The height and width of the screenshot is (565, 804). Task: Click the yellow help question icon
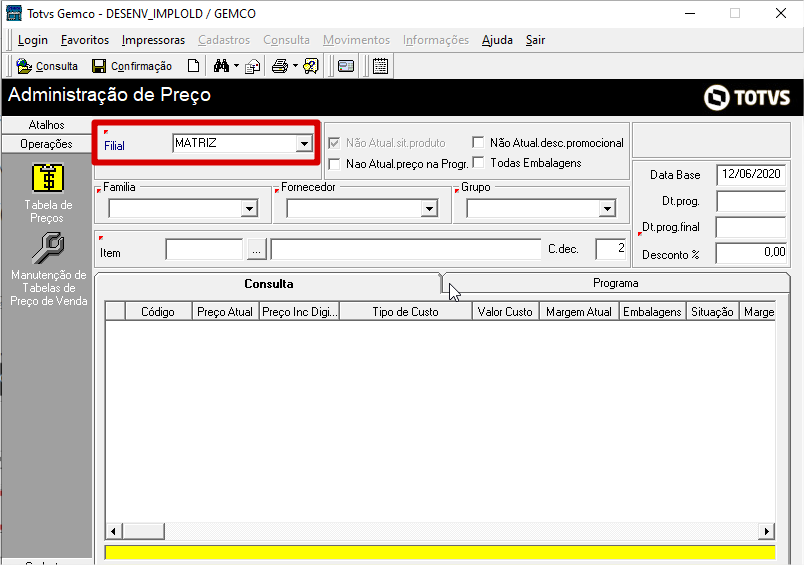click(x=311, y=66)
